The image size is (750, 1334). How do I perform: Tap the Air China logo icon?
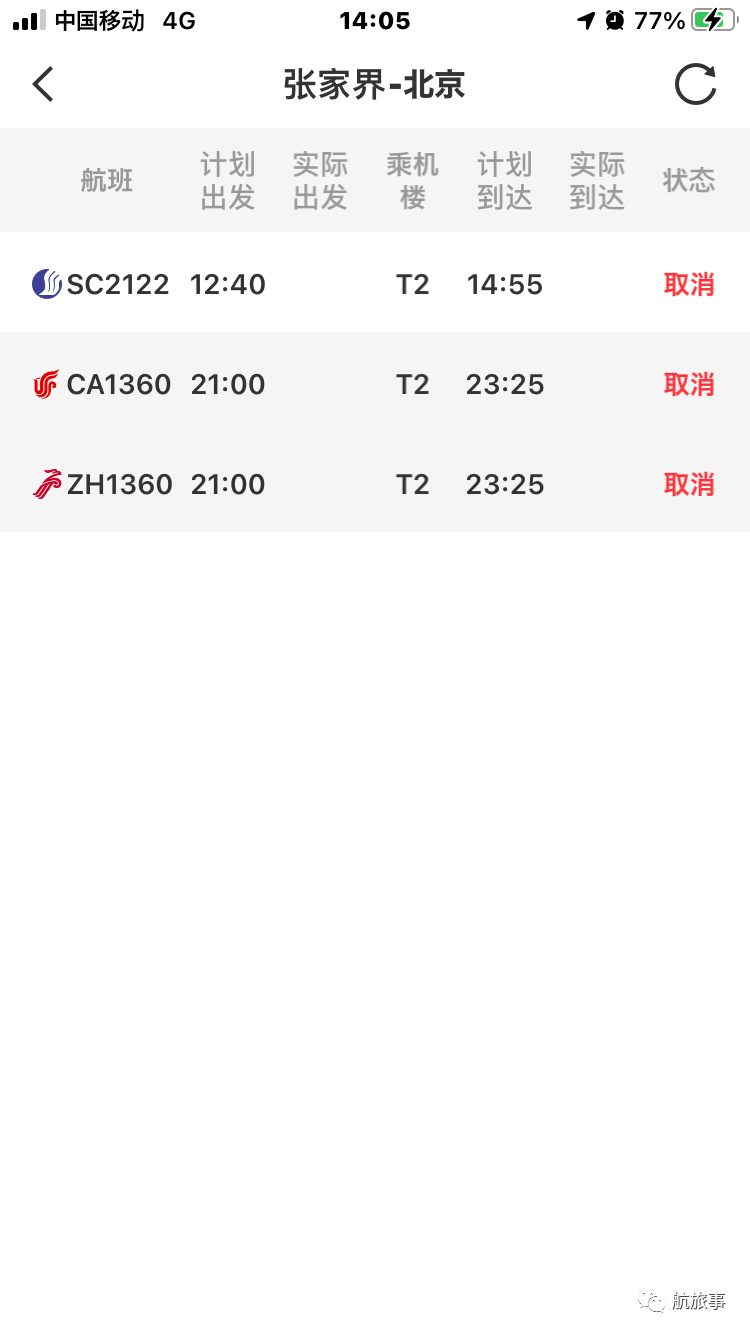click(46, 384)
